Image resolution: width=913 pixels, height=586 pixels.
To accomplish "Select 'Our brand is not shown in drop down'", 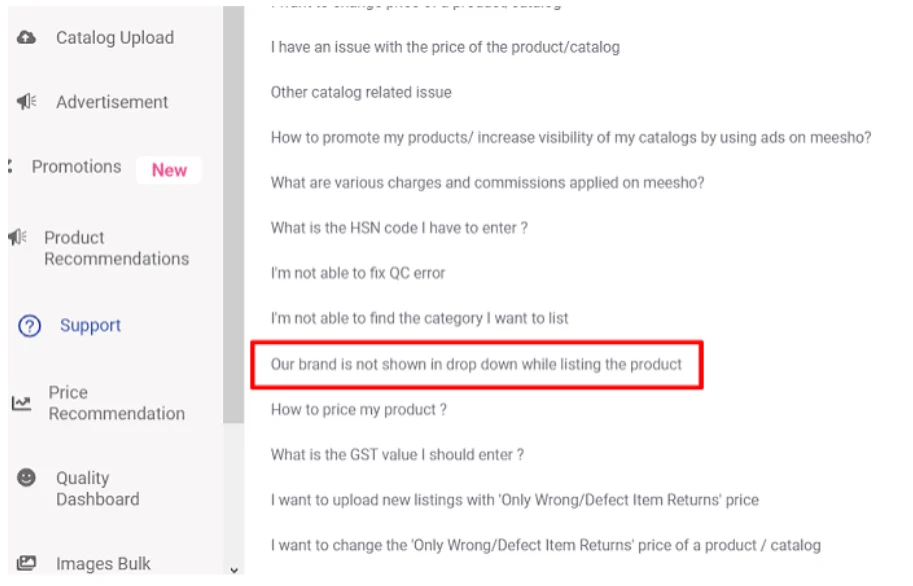I will (x=476, y=365).
